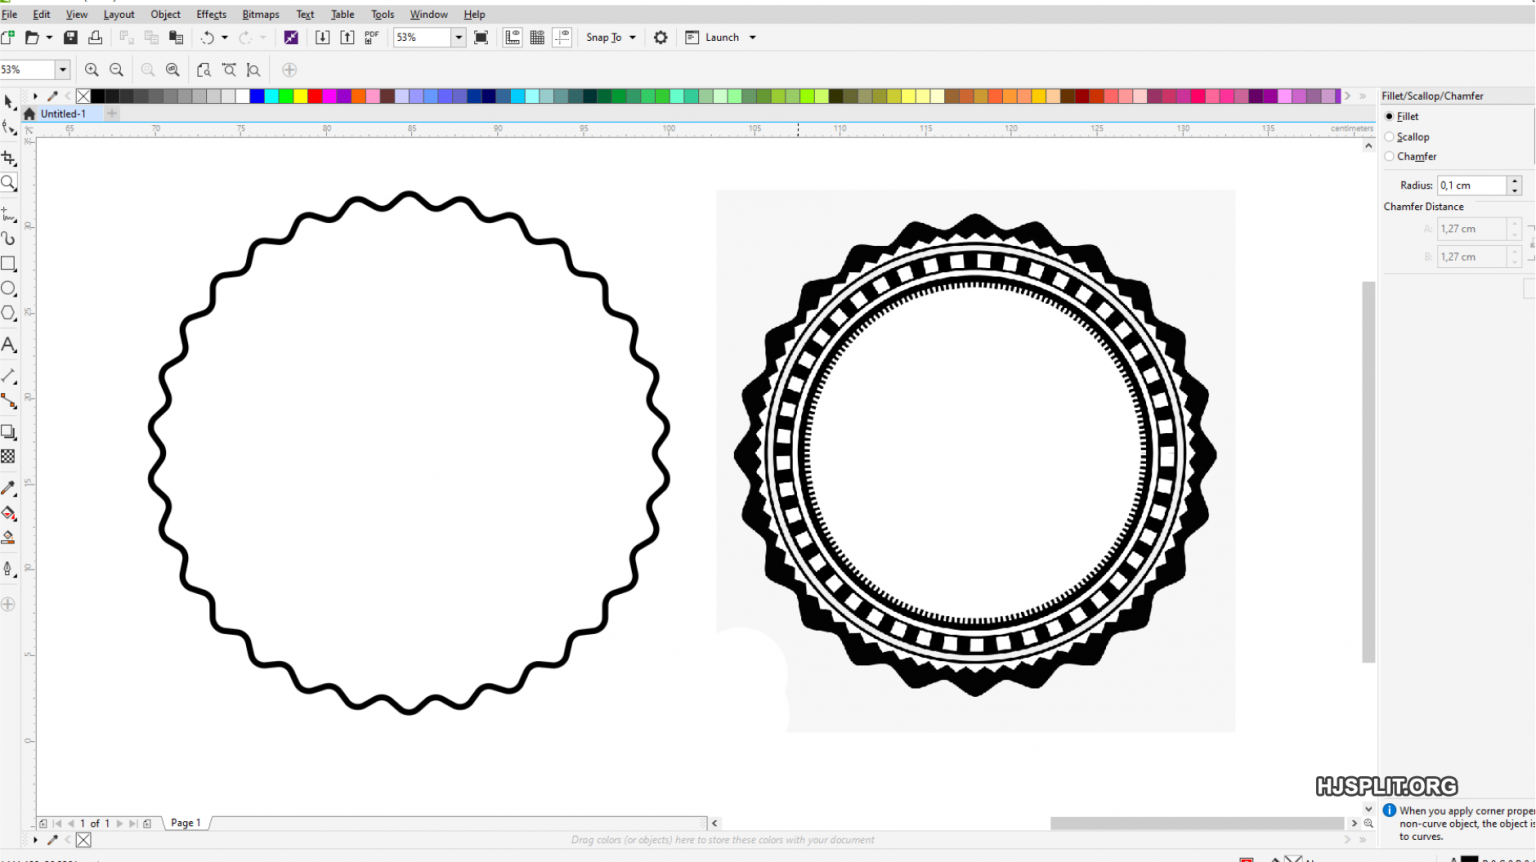Open the File menu
Viewport: 1536px width, 862px height.
pyautogui.click(x=10, y=15)
